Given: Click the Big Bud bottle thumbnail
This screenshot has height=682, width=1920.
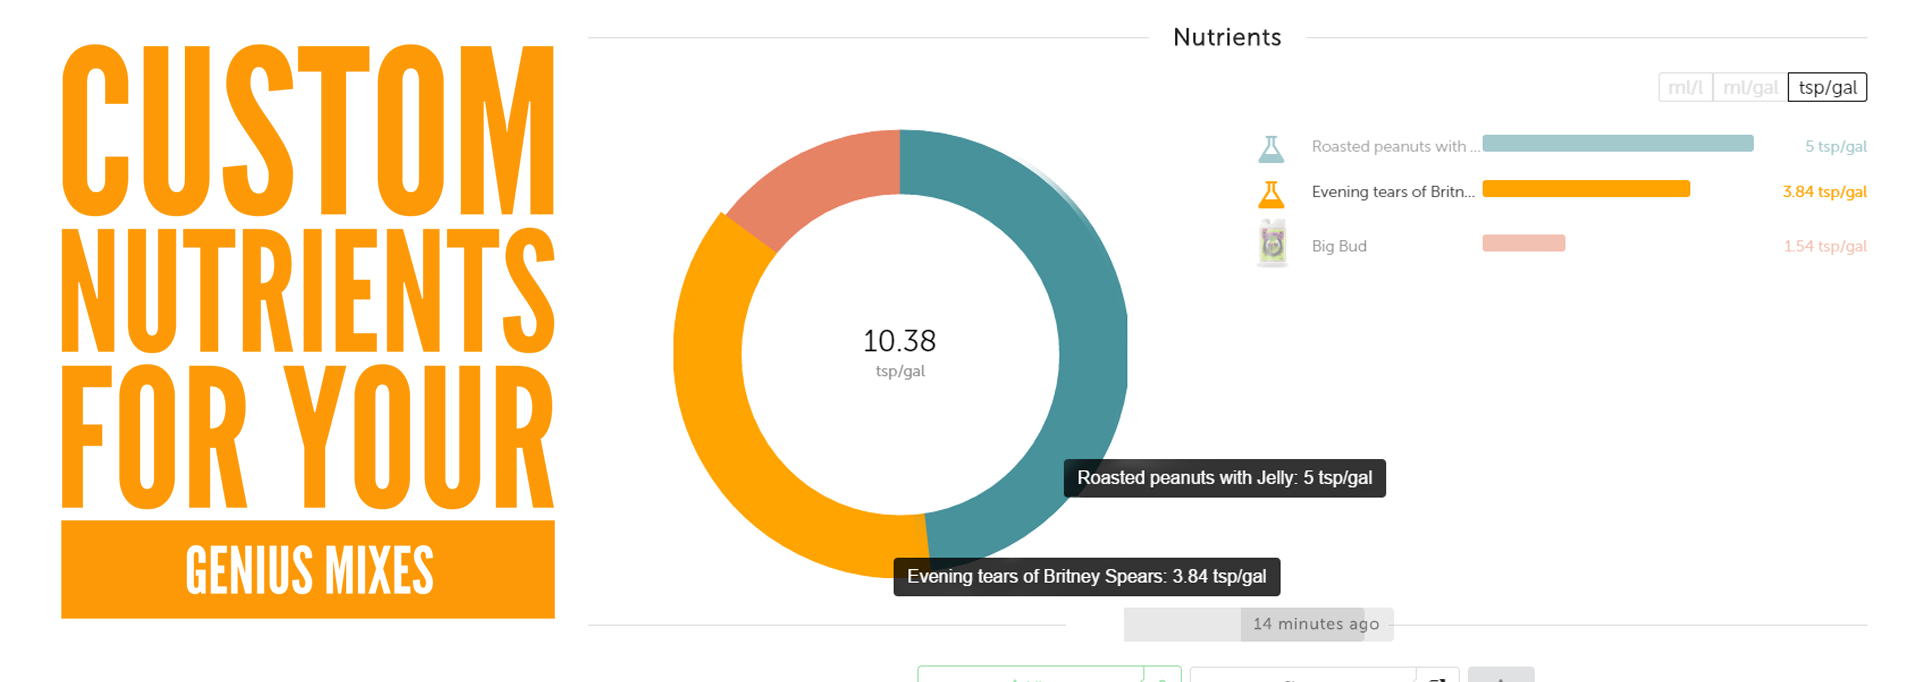Looking at the screenshot, I should [1272, 245].
